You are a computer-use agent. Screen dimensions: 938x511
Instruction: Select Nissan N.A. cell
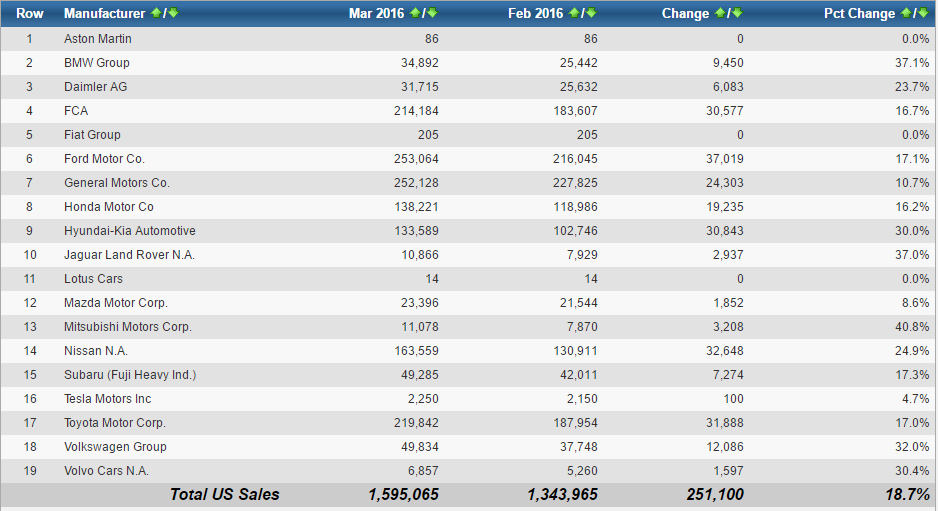click(96, 351)
